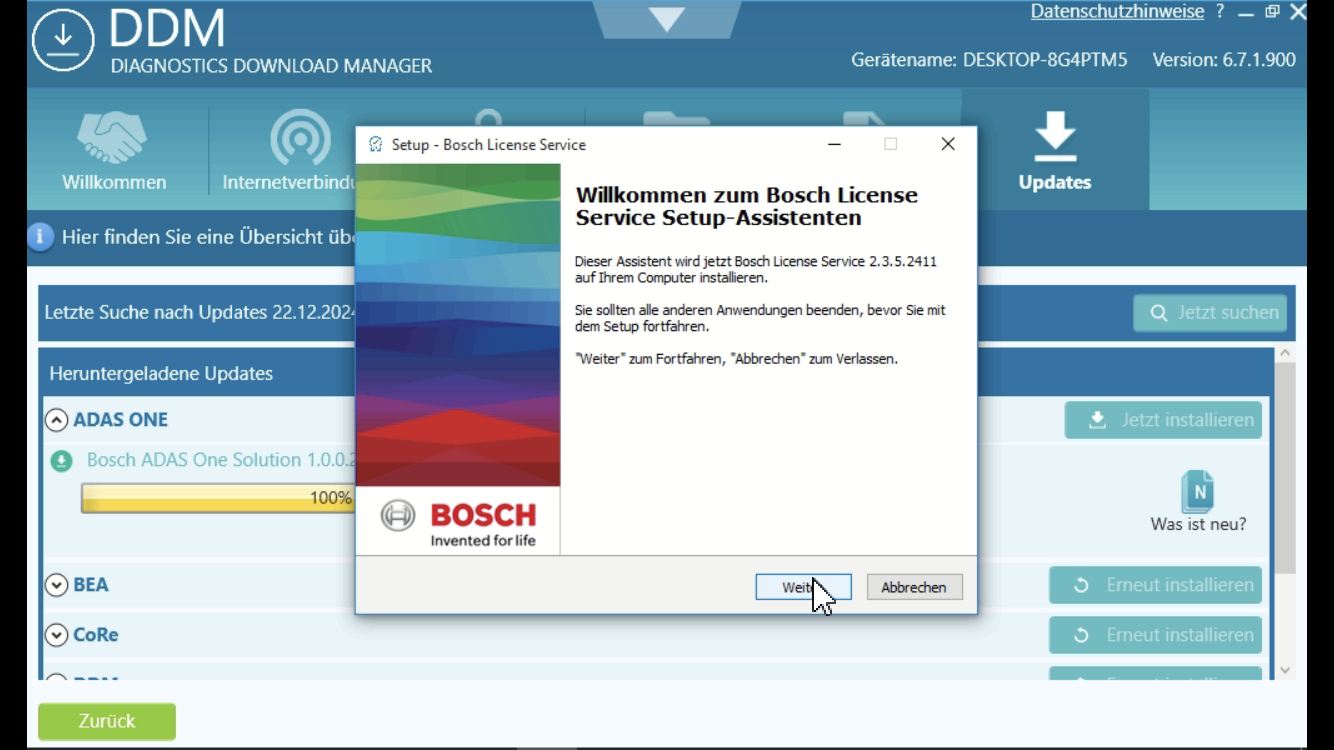Expand the top dropdown arrow panel
This screenshot has height=750, width=1334.
click(x=666, y=18)
